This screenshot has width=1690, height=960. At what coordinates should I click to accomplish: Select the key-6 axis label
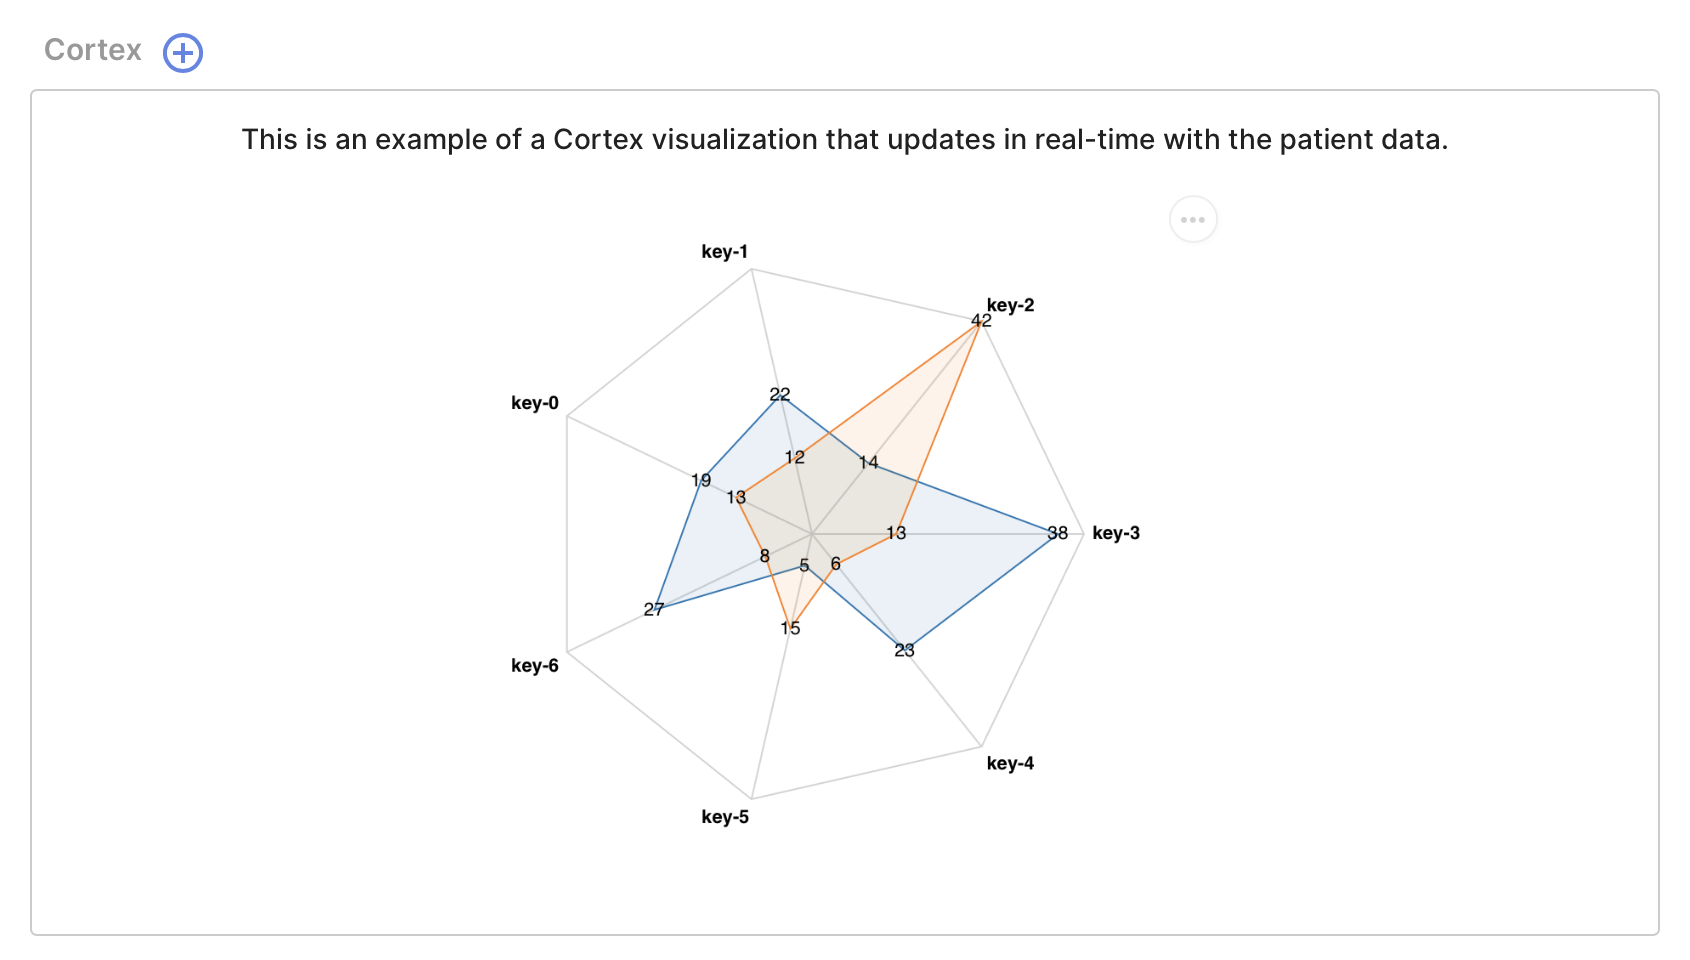[535, 666]
